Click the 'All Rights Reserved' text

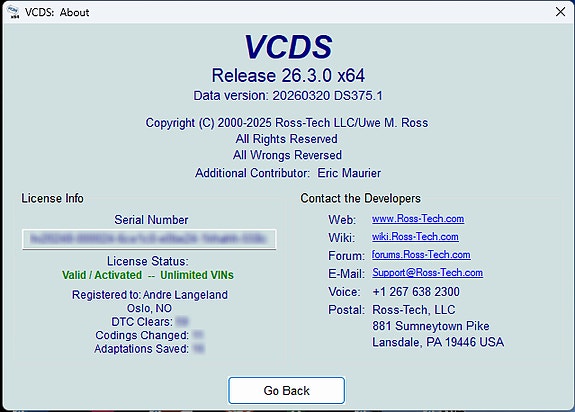[x=286, y=139]
